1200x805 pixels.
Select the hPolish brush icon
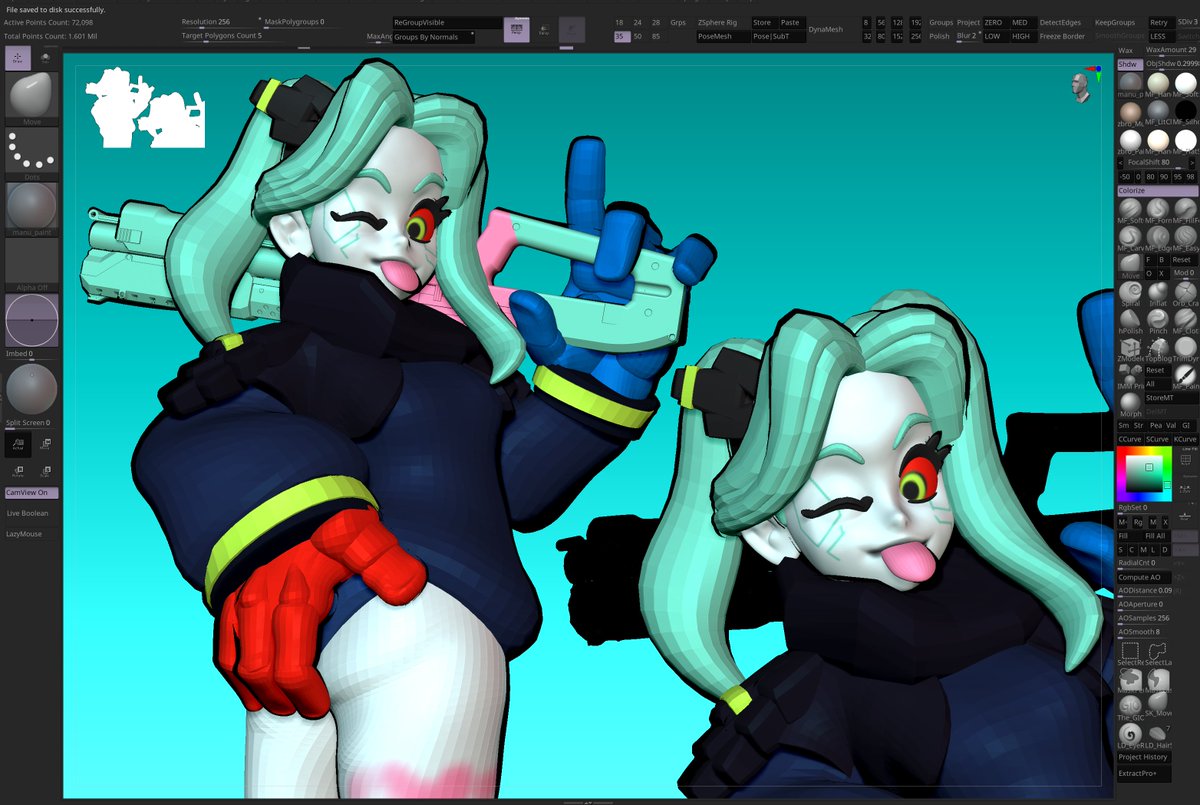tap(1130, 321)
